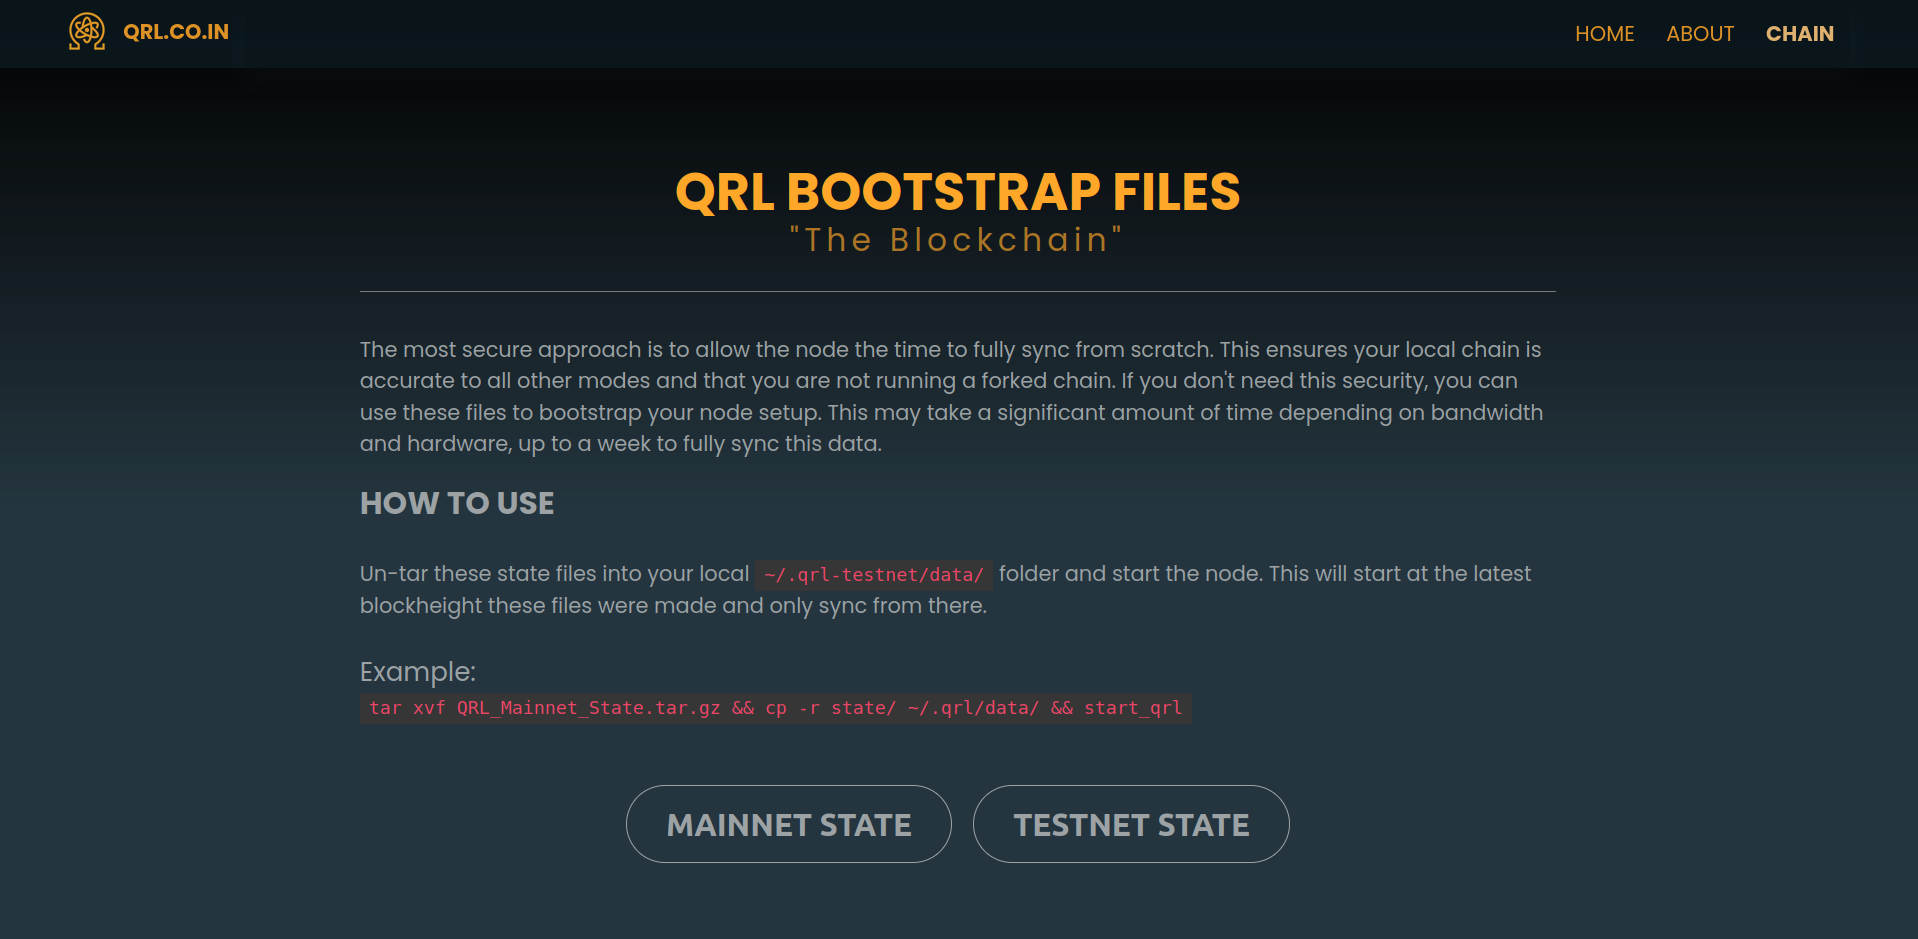Viewport: 1918px width, 939px height.
Task: Open the ABOUT nav item
Action: [1699, 34]
